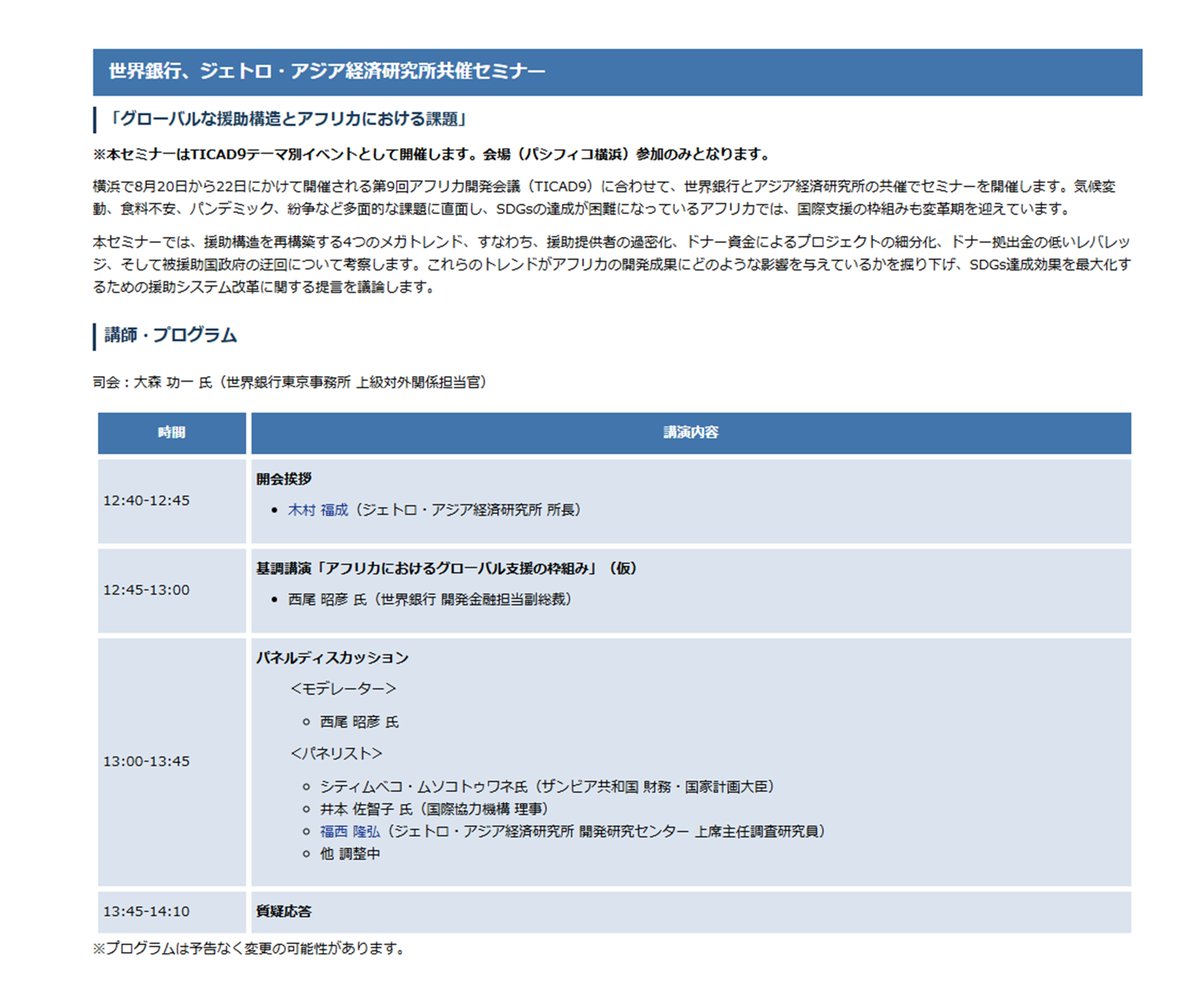Image resolution: width=1200 pixels, height=992 pixels.
Task: Click the 他 調整中 list entry
Action: 350,854
